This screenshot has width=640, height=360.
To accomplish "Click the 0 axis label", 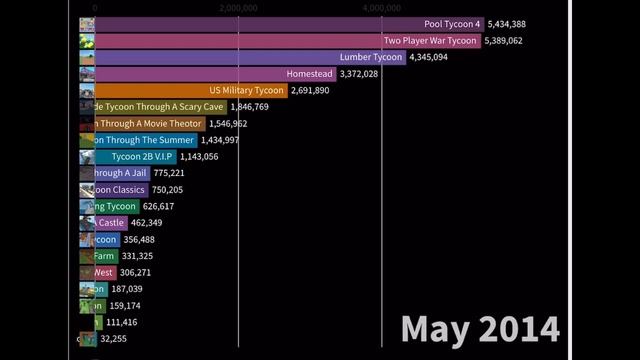I will coord(95,8).
